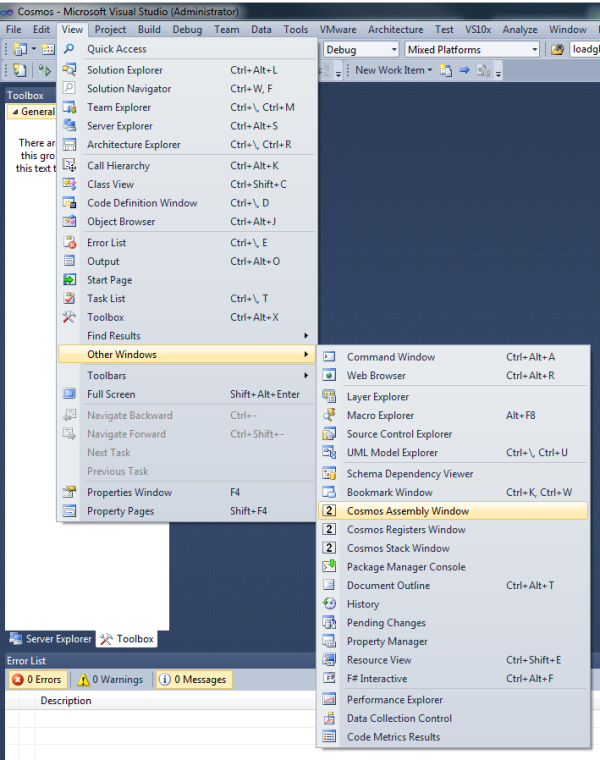Click the Web Browser icon in submenu
Viewport: 600px width, 760px height.
click(329, 375)
